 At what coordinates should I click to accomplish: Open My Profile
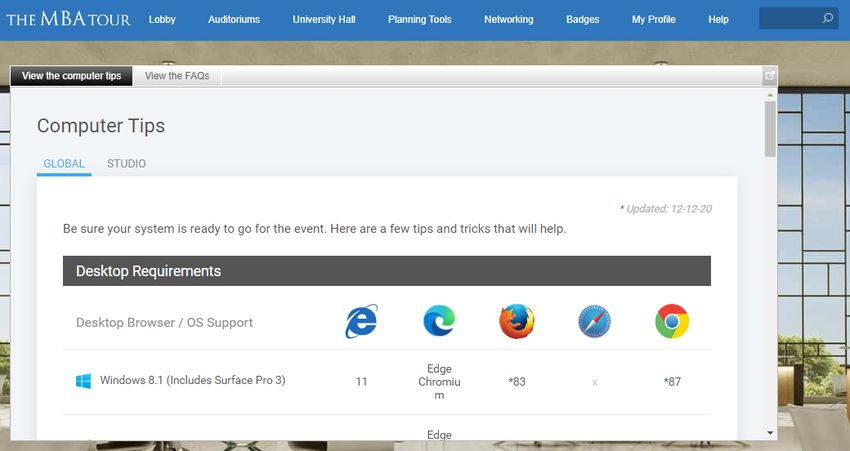653,20
